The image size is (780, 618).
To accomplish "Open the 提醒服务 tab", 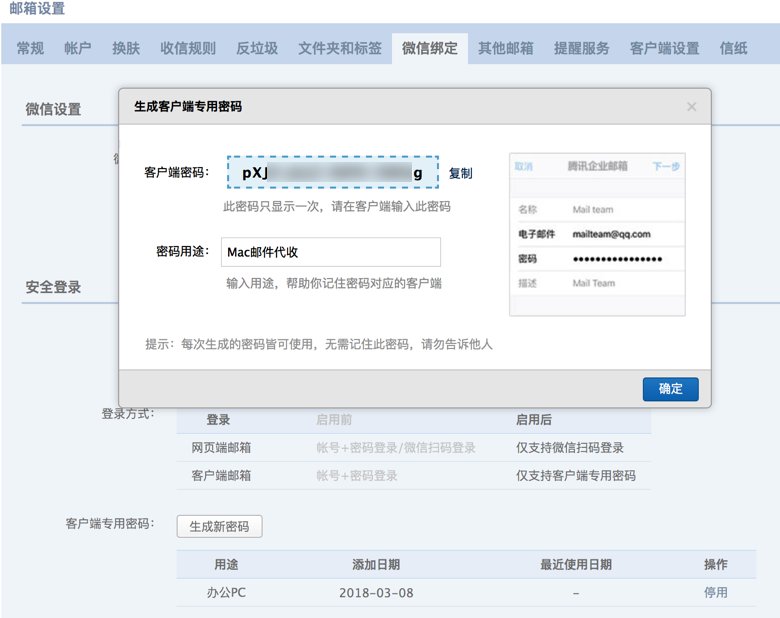I will (x=582, y=48).
